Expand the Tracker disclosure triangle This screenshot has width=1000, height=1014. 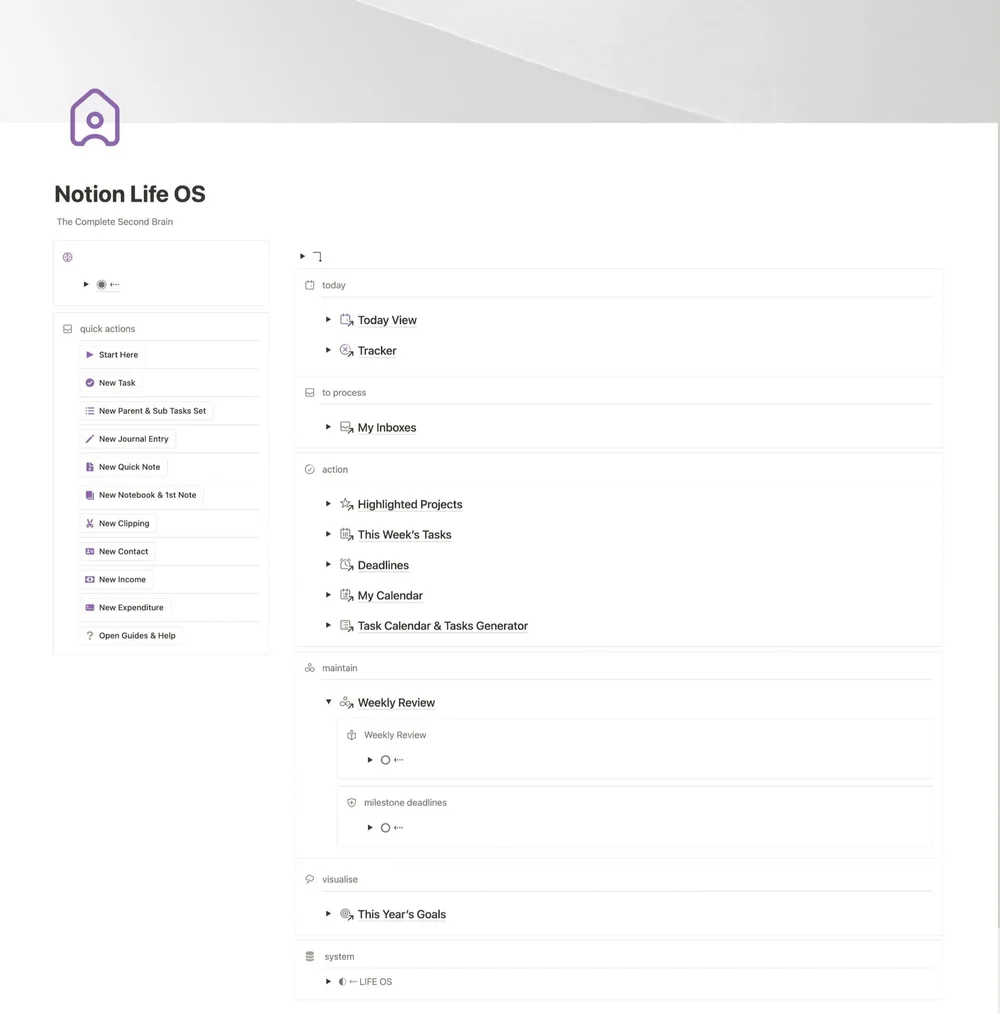point(328,350)
